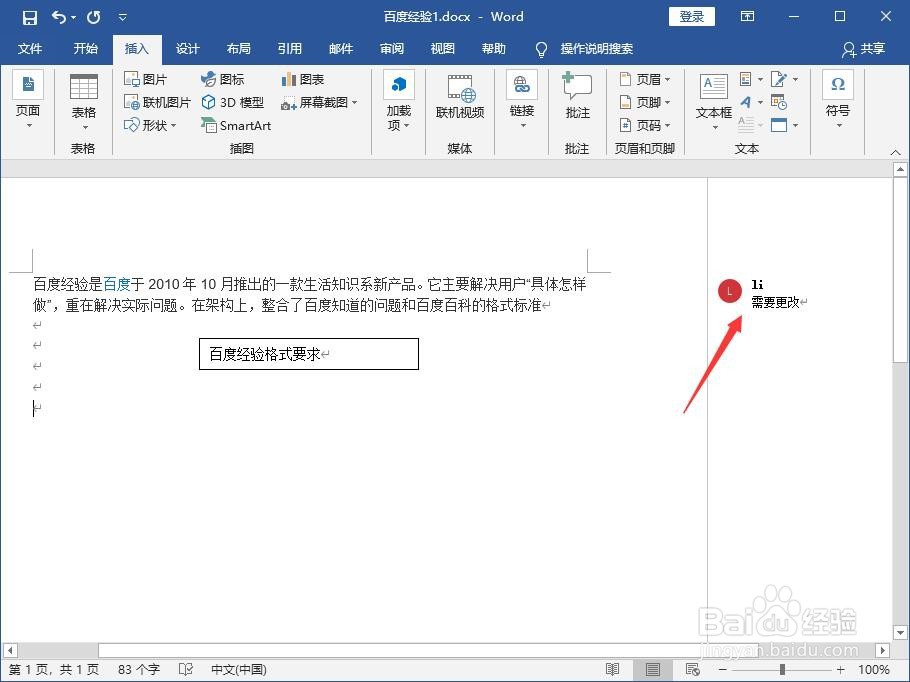The width and height of the screenshot is (910, 682).
Task: Switch to the 审阅 tab
Action: 392,49
